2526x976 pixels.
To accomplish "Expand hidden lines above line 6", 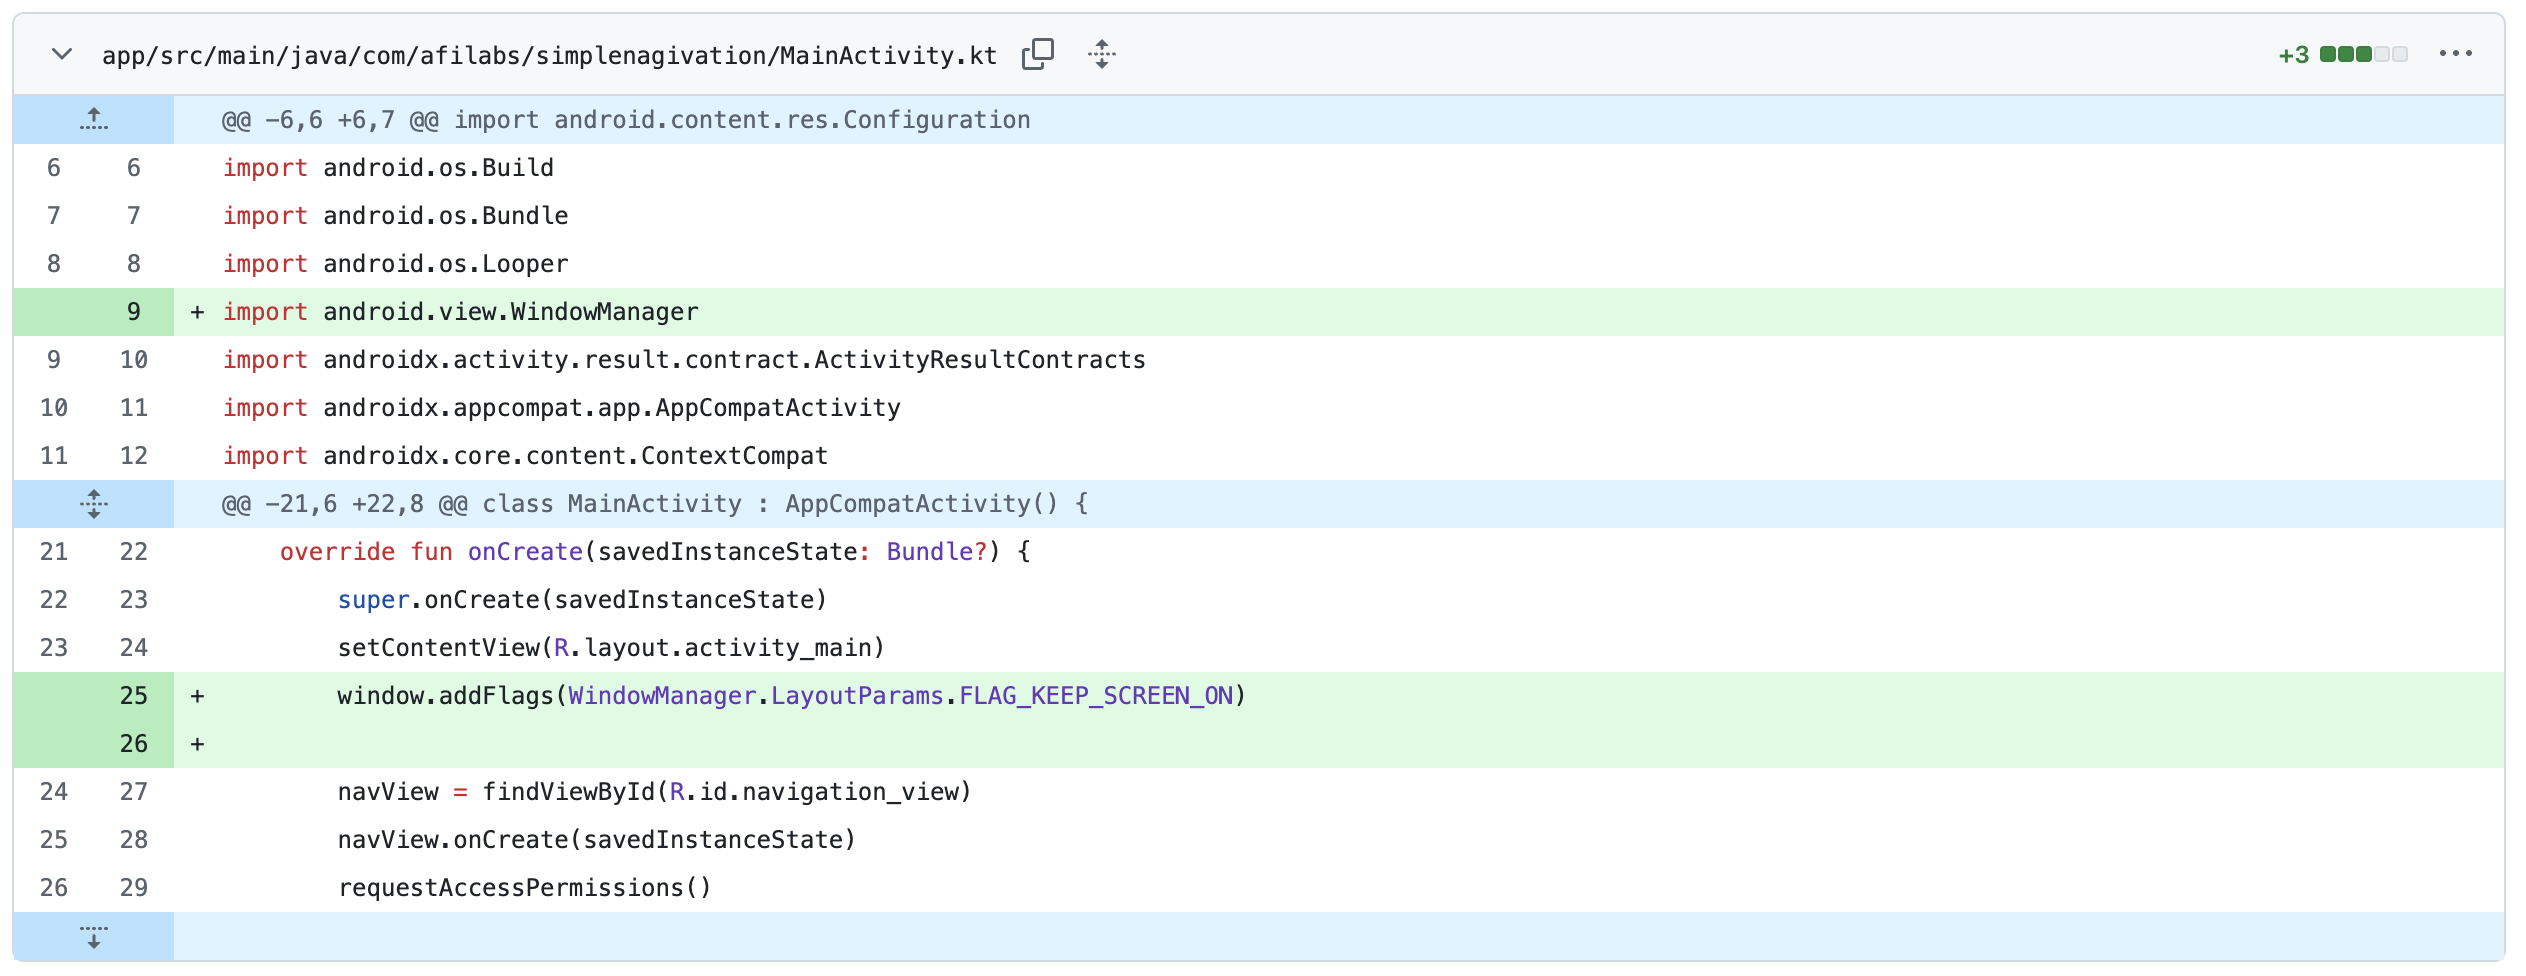I will 94,120.
